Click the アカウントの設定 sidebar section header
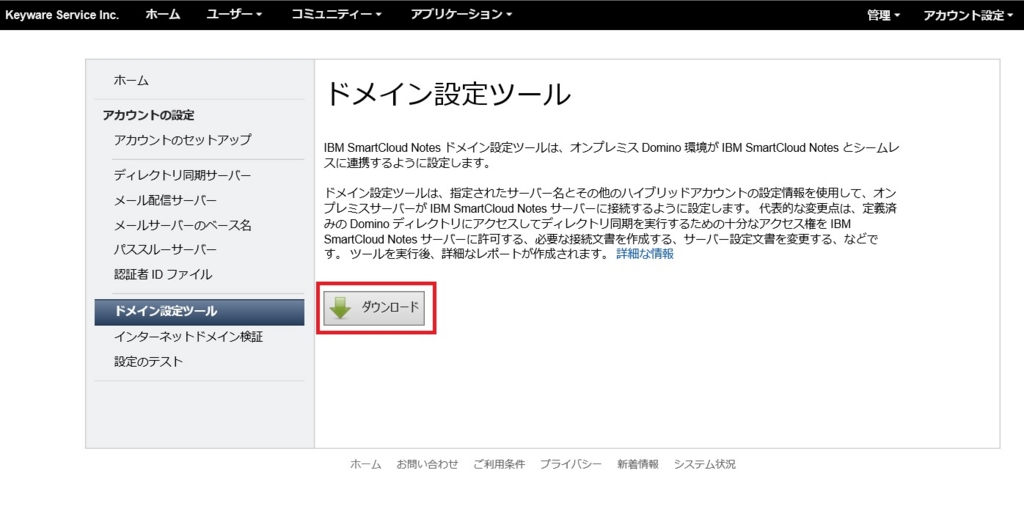 point(149,116)
